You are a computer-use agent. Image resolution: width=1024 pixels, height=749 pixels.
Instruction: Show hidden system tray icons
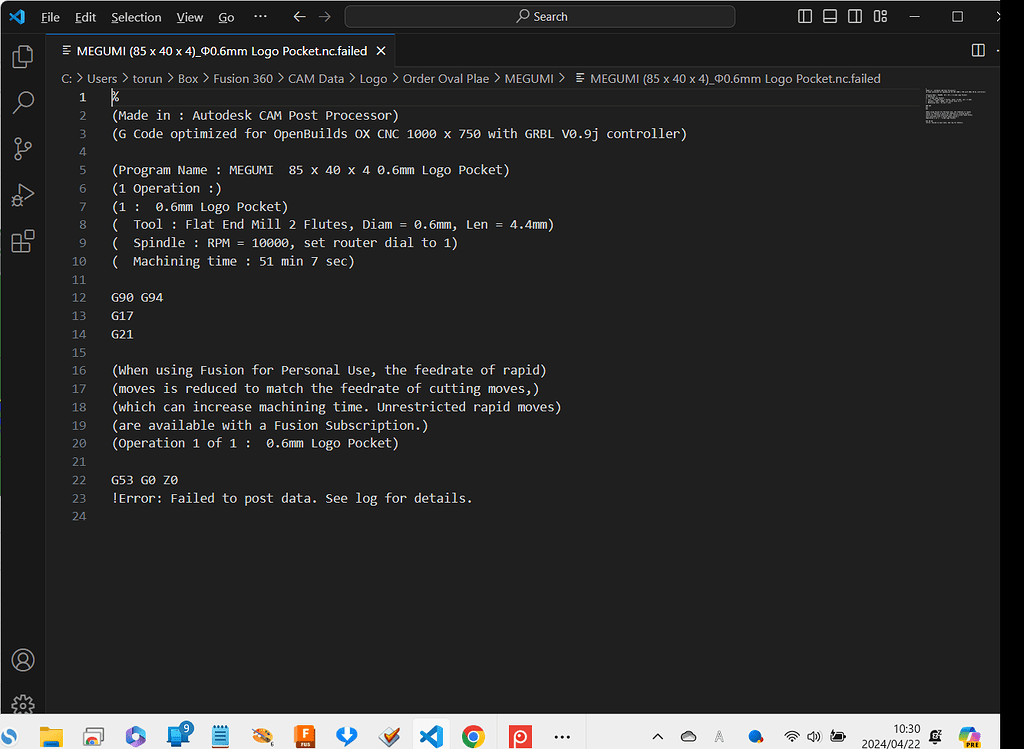(658, 737)
